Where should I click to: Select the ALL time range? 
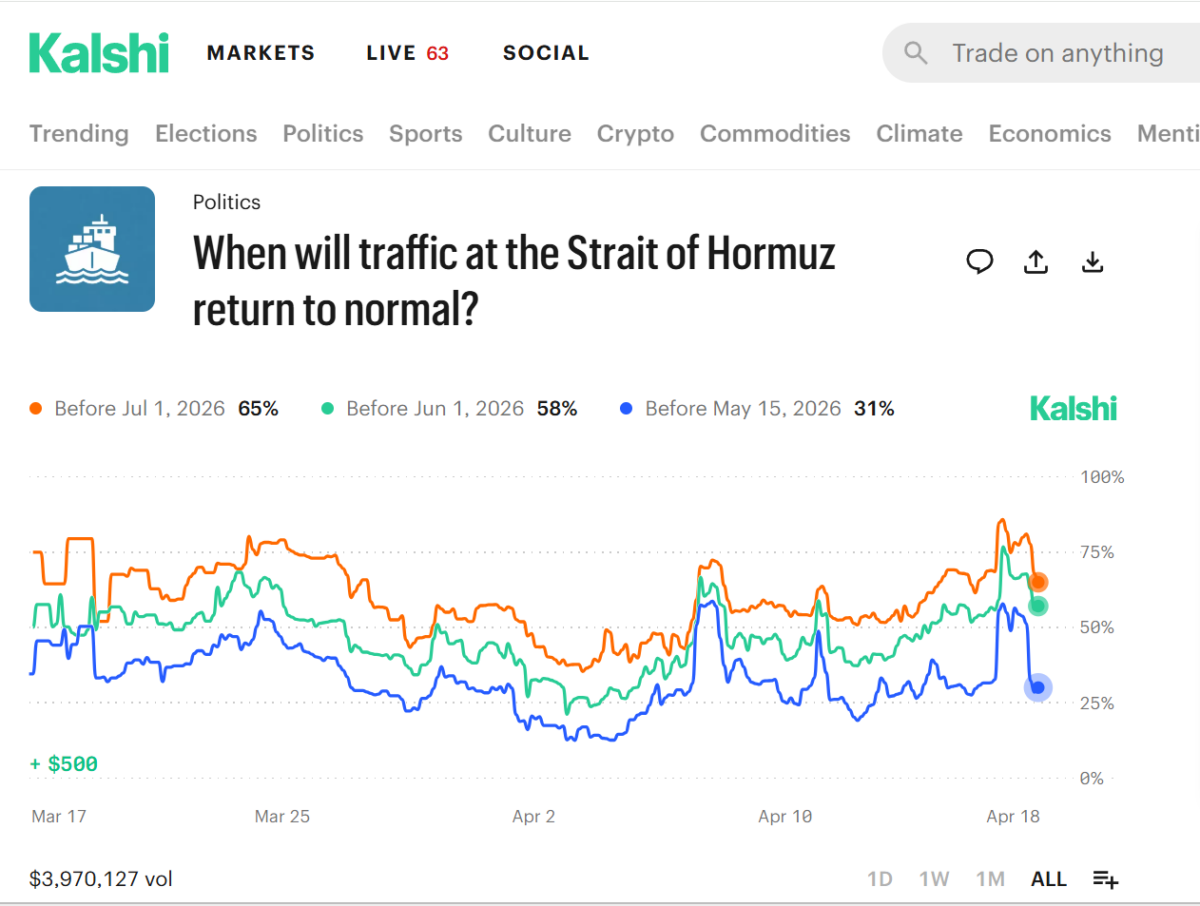[1048, 879]
